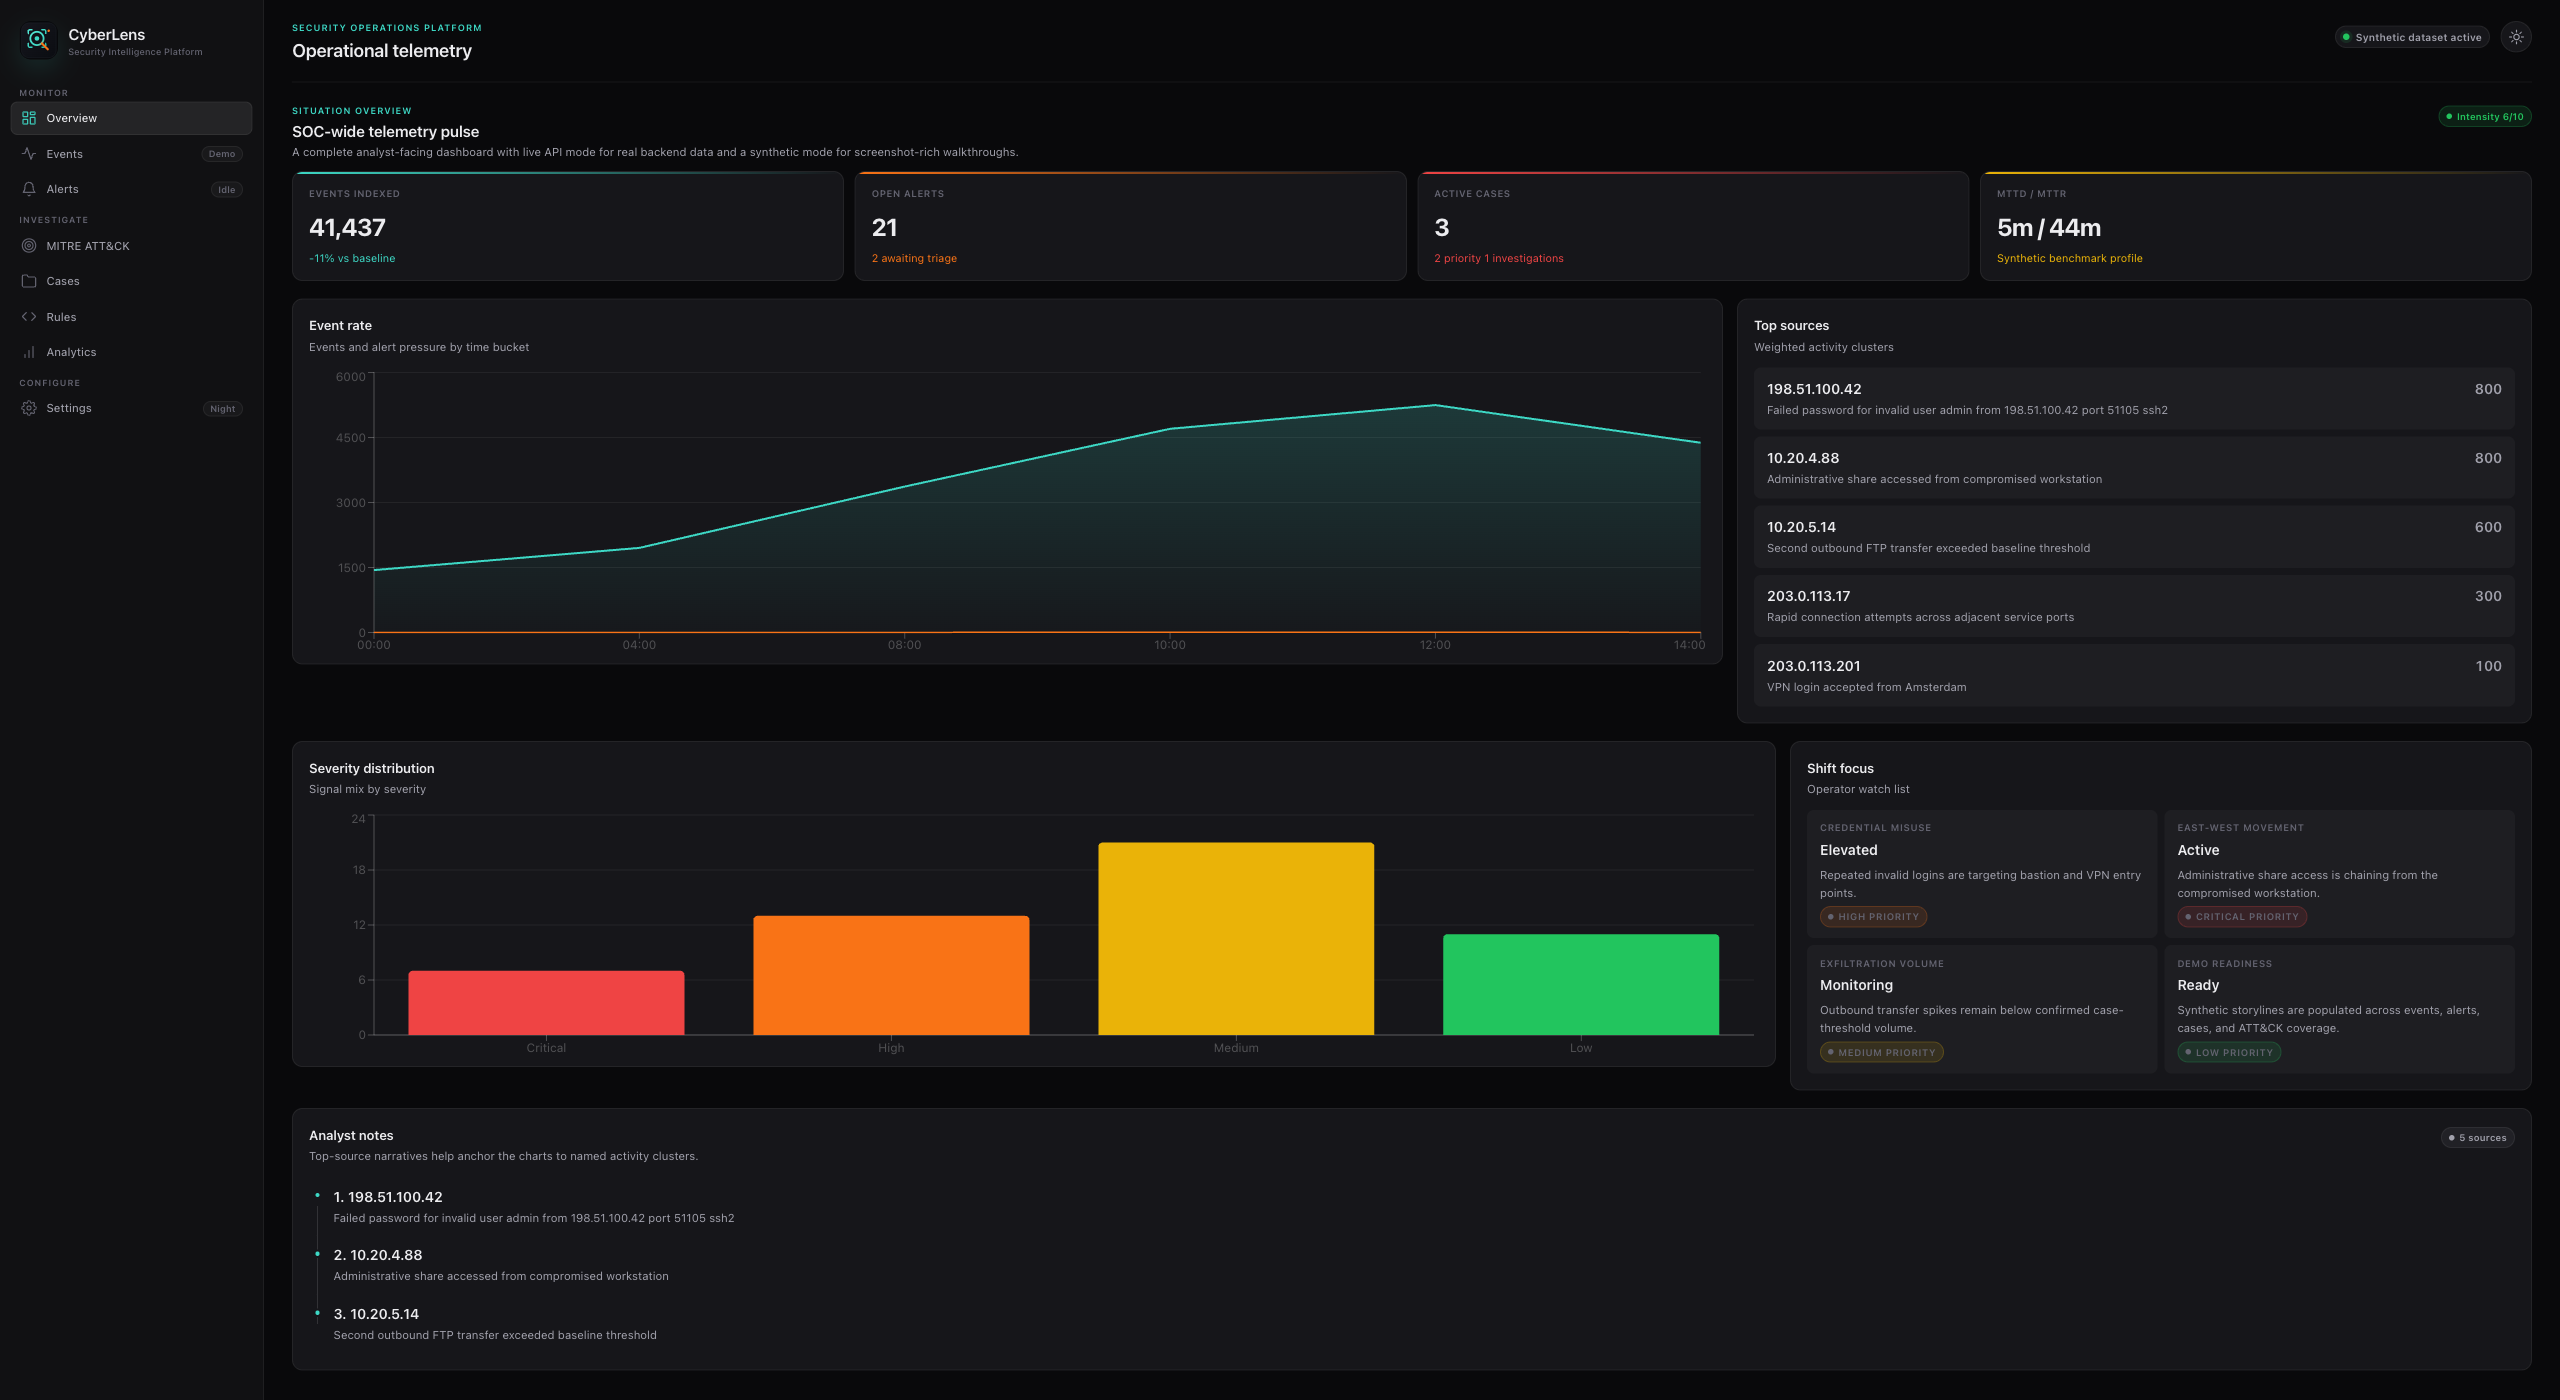Open the Events activity icon

tap(29, 153)
